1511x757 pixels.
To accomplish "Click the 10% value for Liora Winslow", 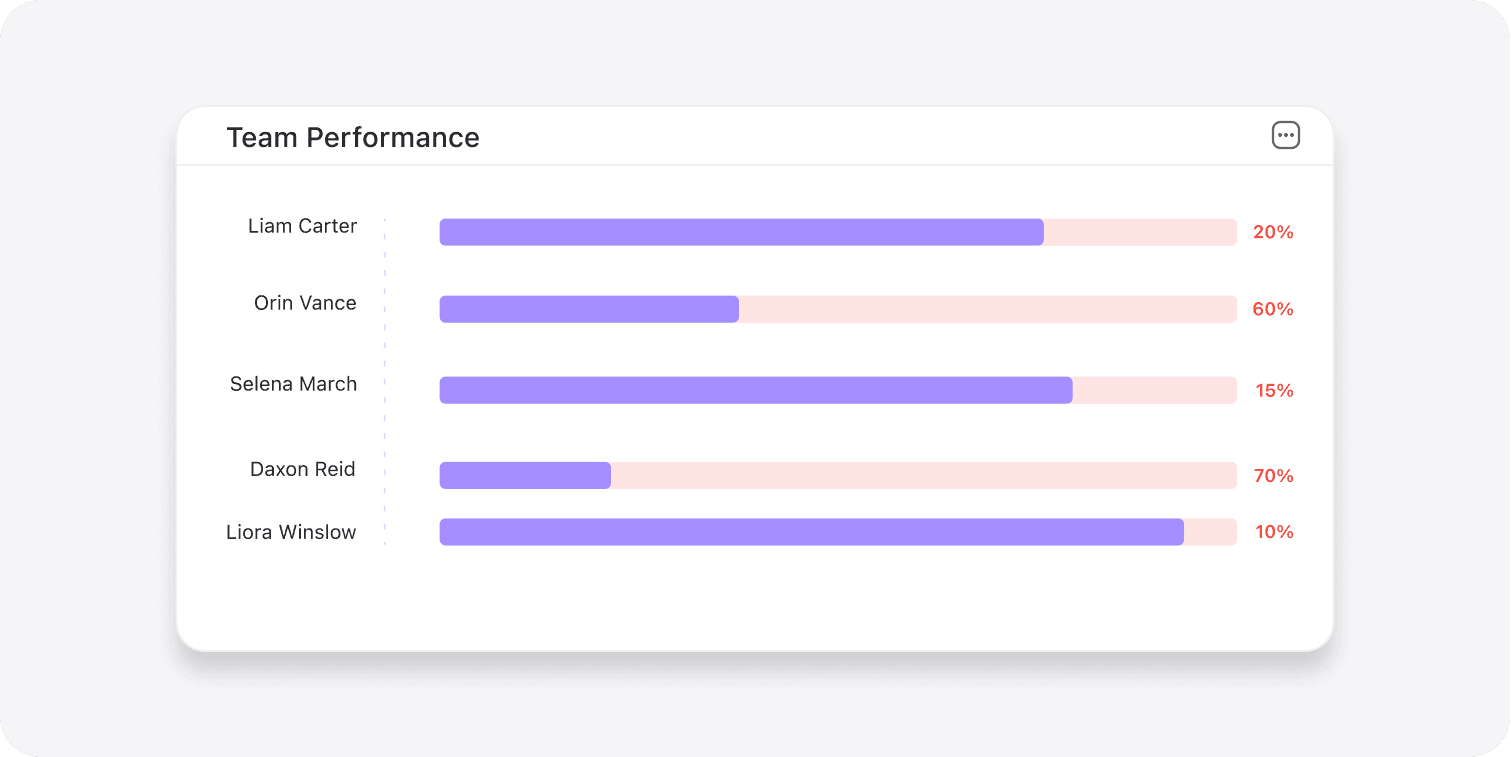I will pyautogui.click(x=1272, y=532).
